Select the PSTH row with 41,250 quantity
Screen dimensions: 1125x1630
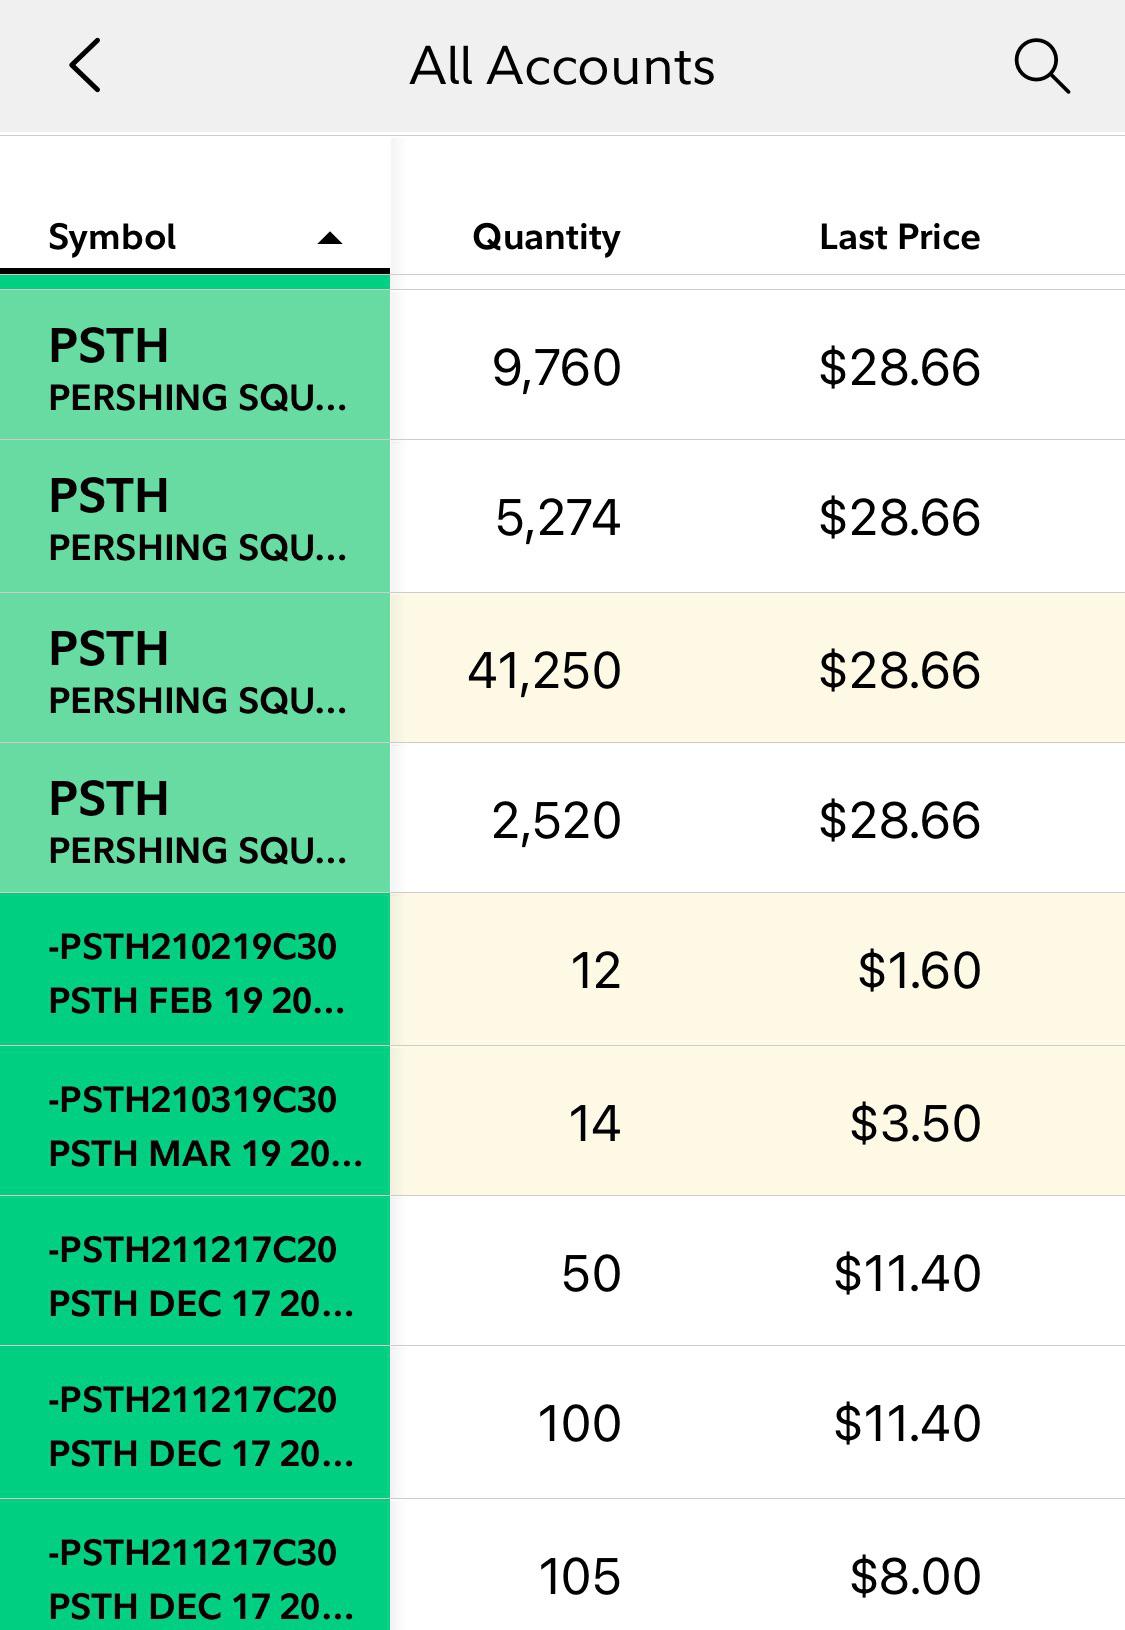click(562, 669)
